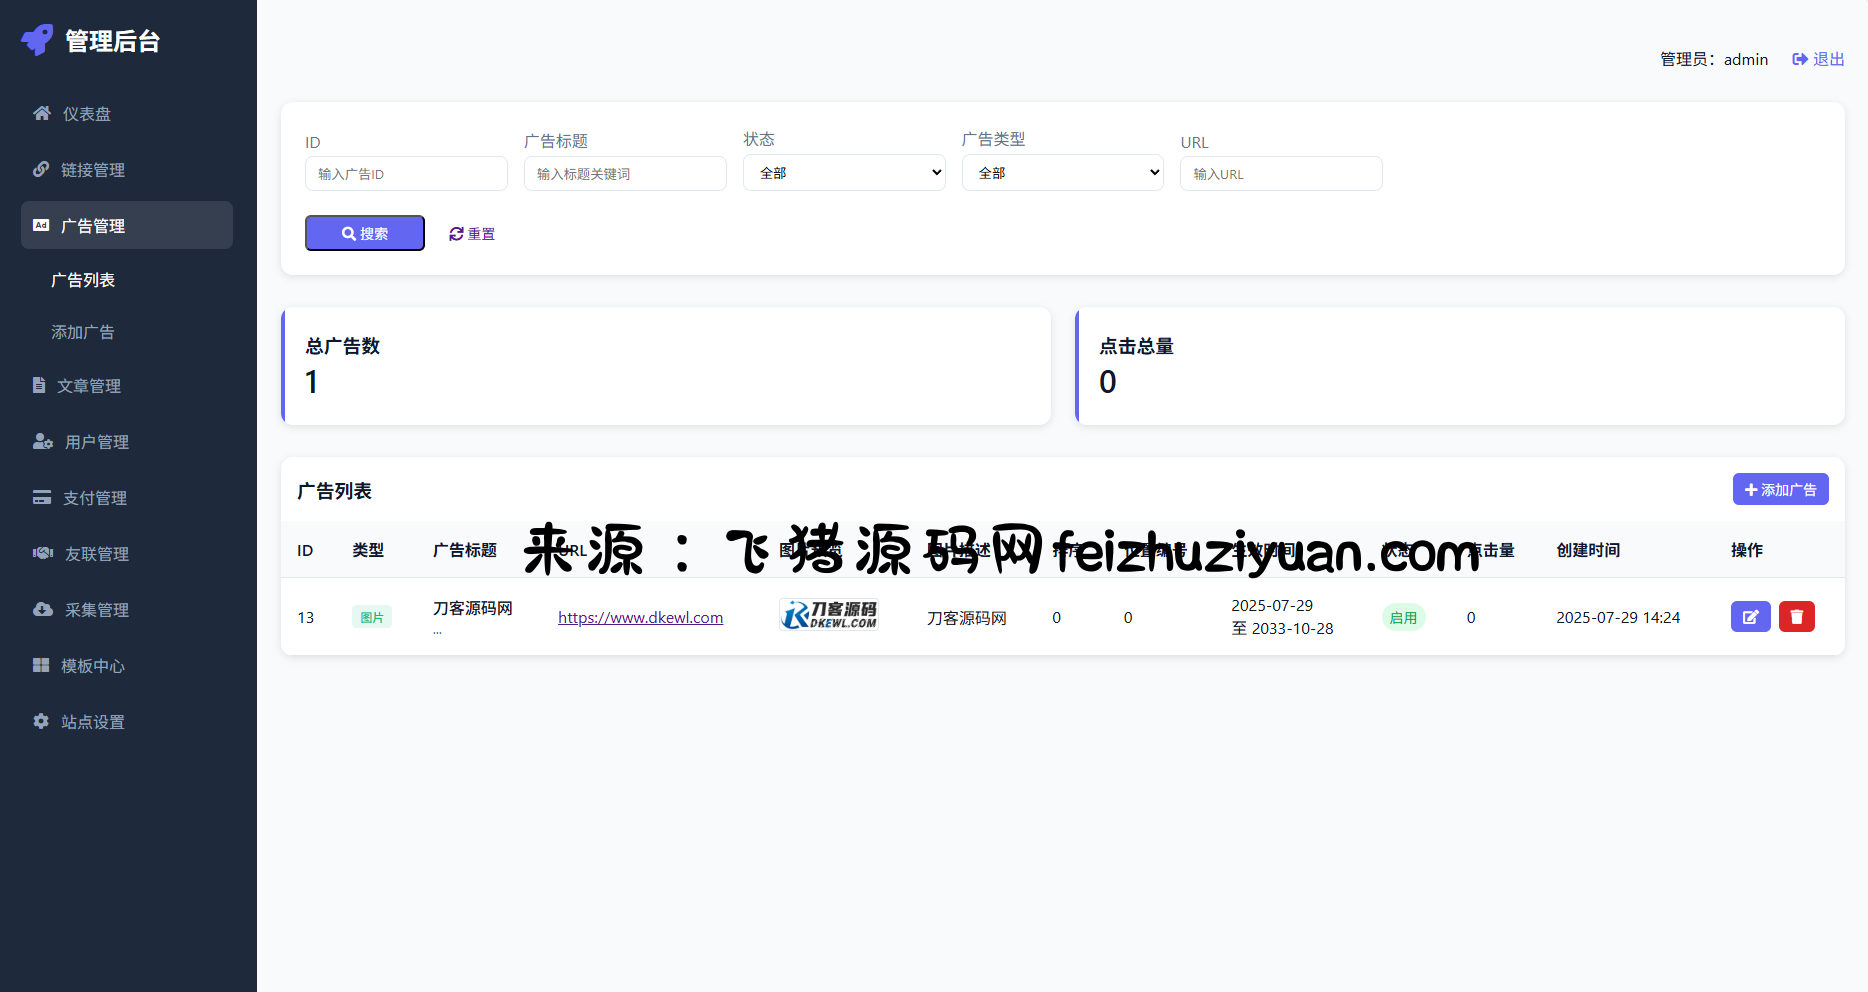
Task: Go to 文章管理 section
Action: click(88, 386)
